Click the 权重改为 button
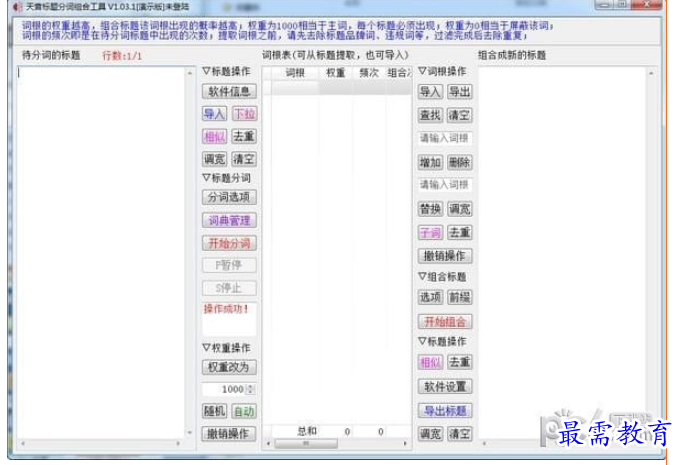680x465 pixels. click(229, 367)
